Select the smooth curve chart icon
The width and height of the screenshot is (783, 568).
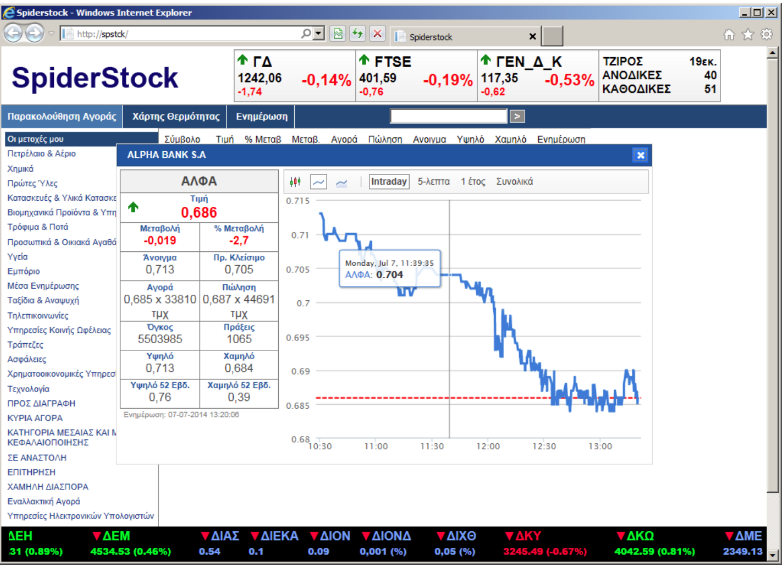(x=342, y=183)
